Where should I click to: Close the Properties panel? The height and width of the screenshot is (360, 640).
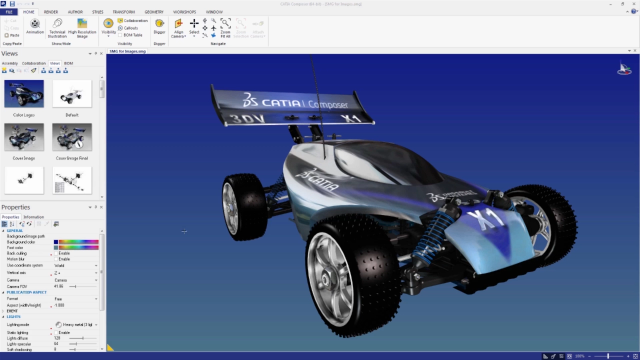click(x=101, y=207)
